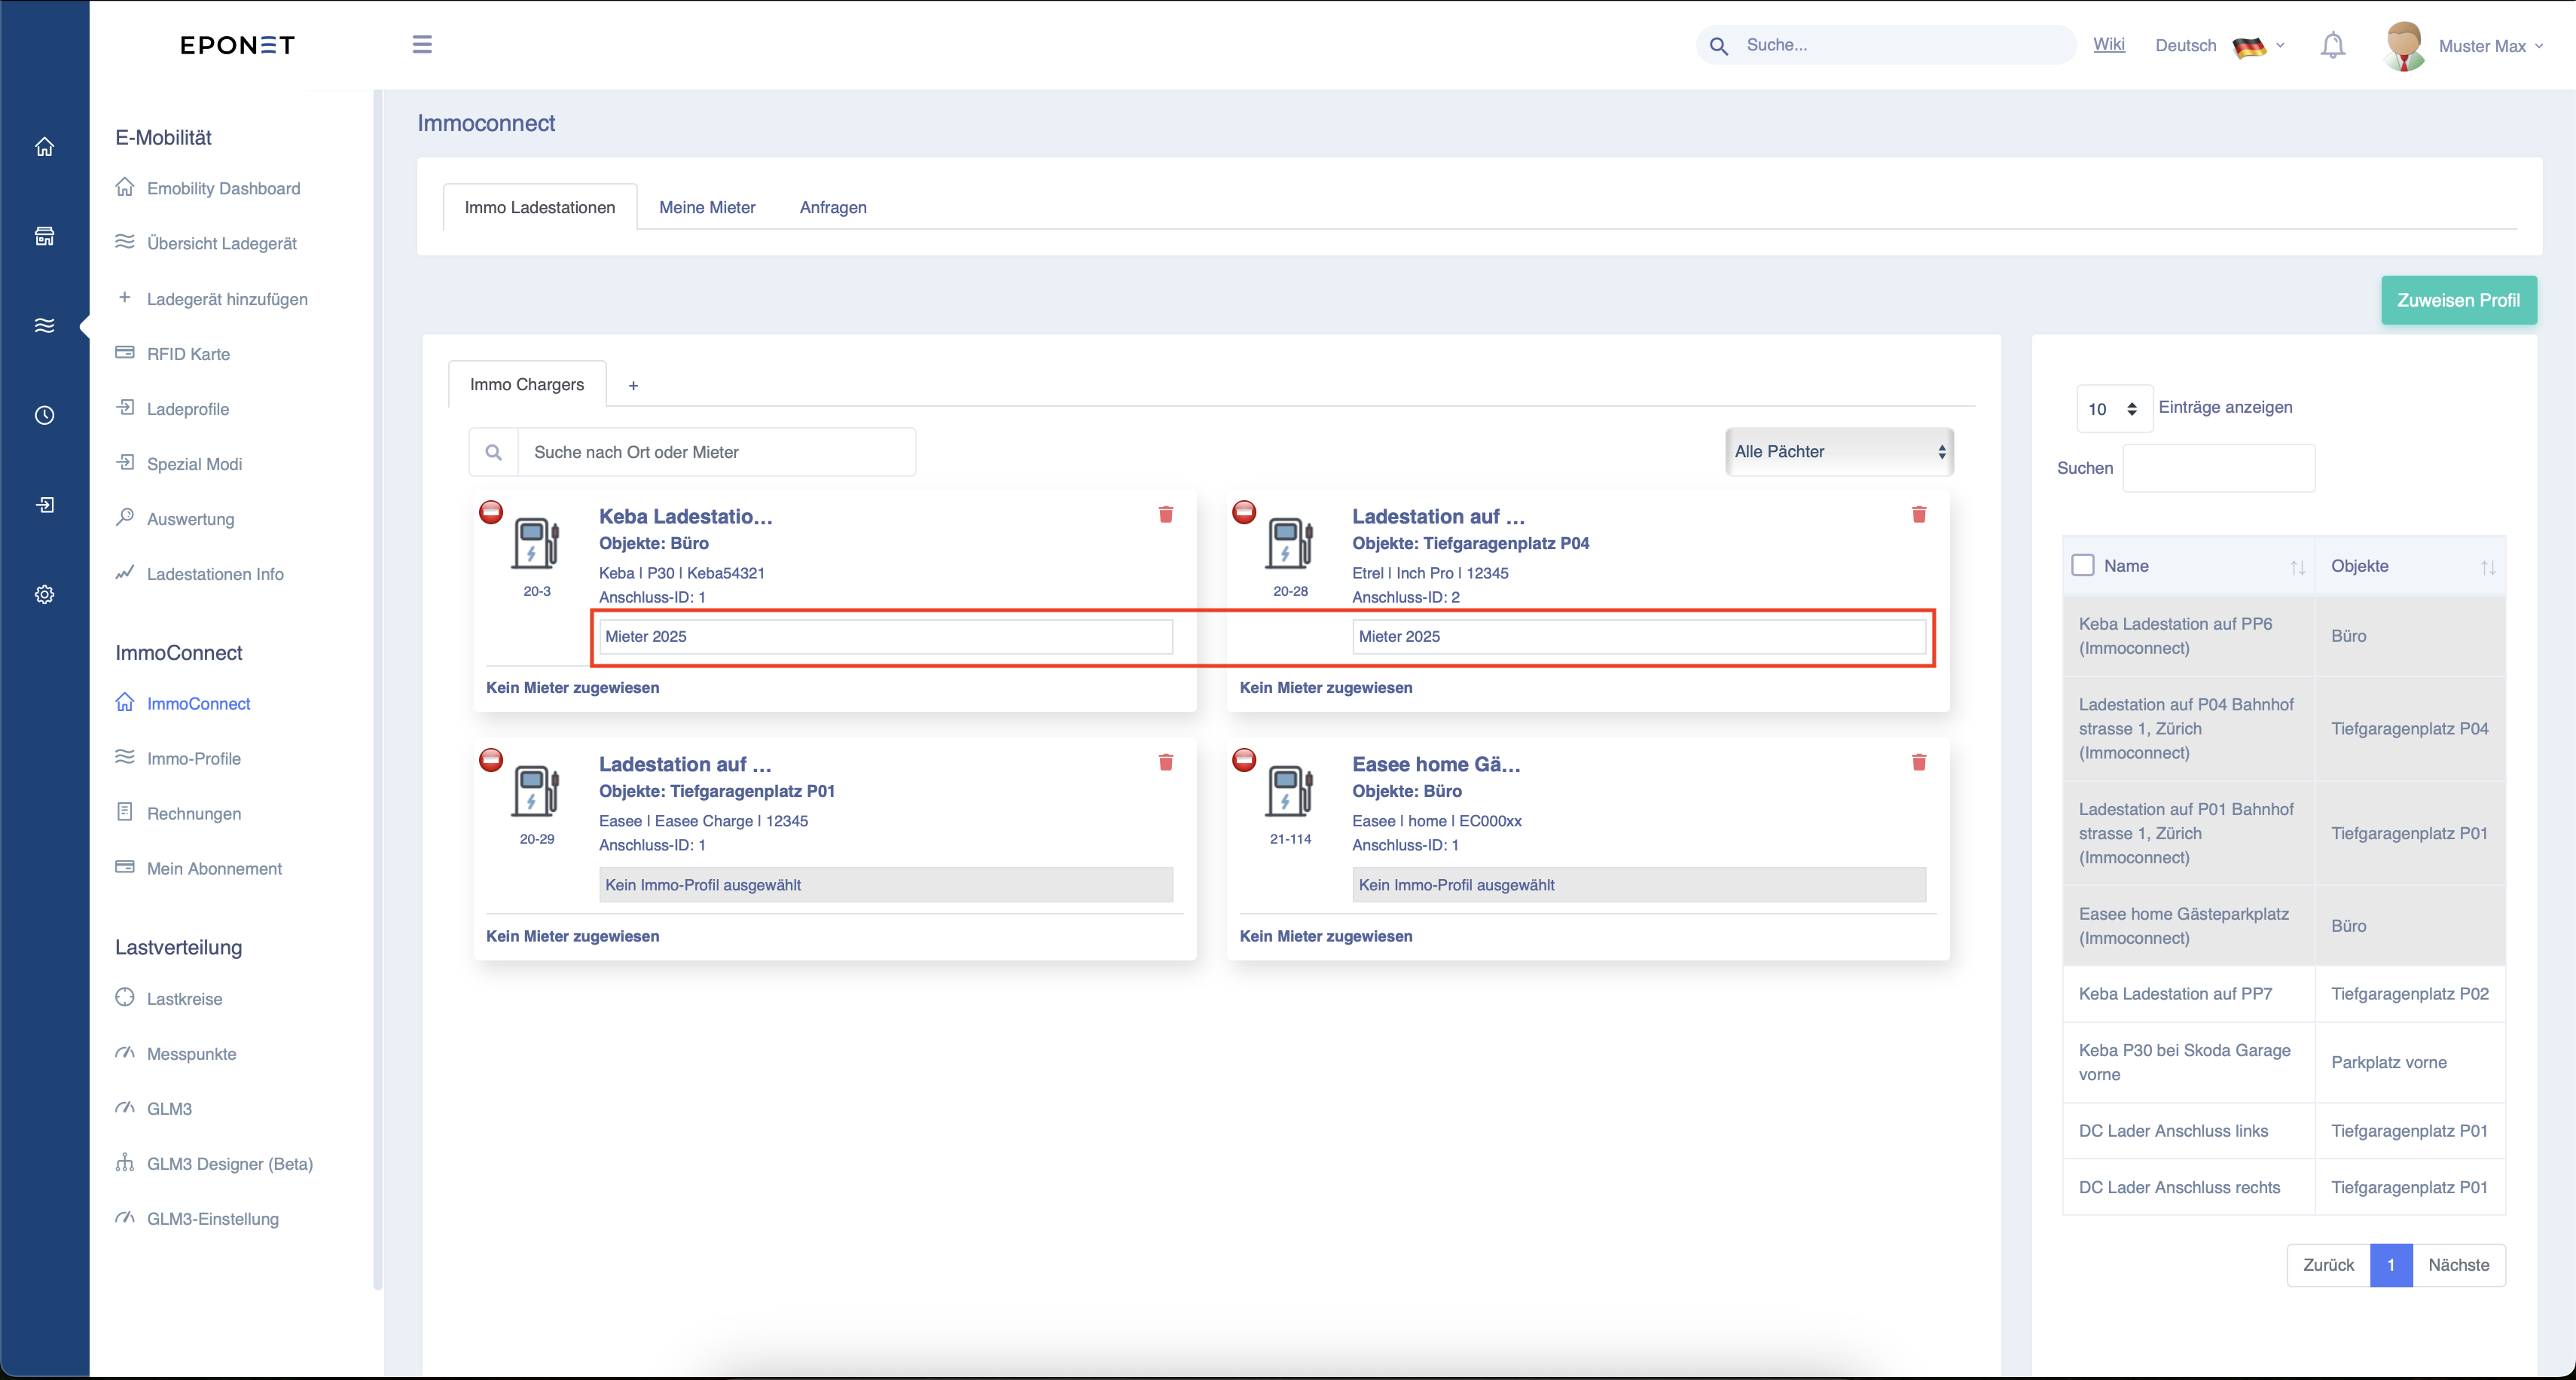Screen dimensions: 2576x1380
Task: Click red status icon on Ladestation P01 card
Action: click(x=491, y=760)
